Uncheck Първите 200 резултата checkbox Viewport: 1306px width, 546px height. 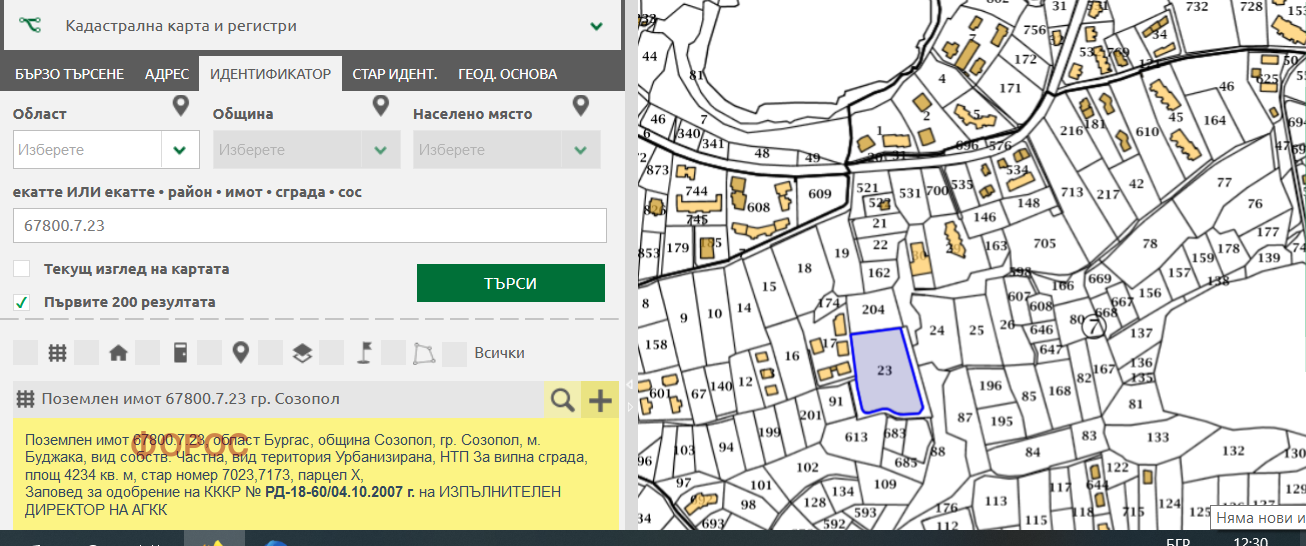[22, 302]
